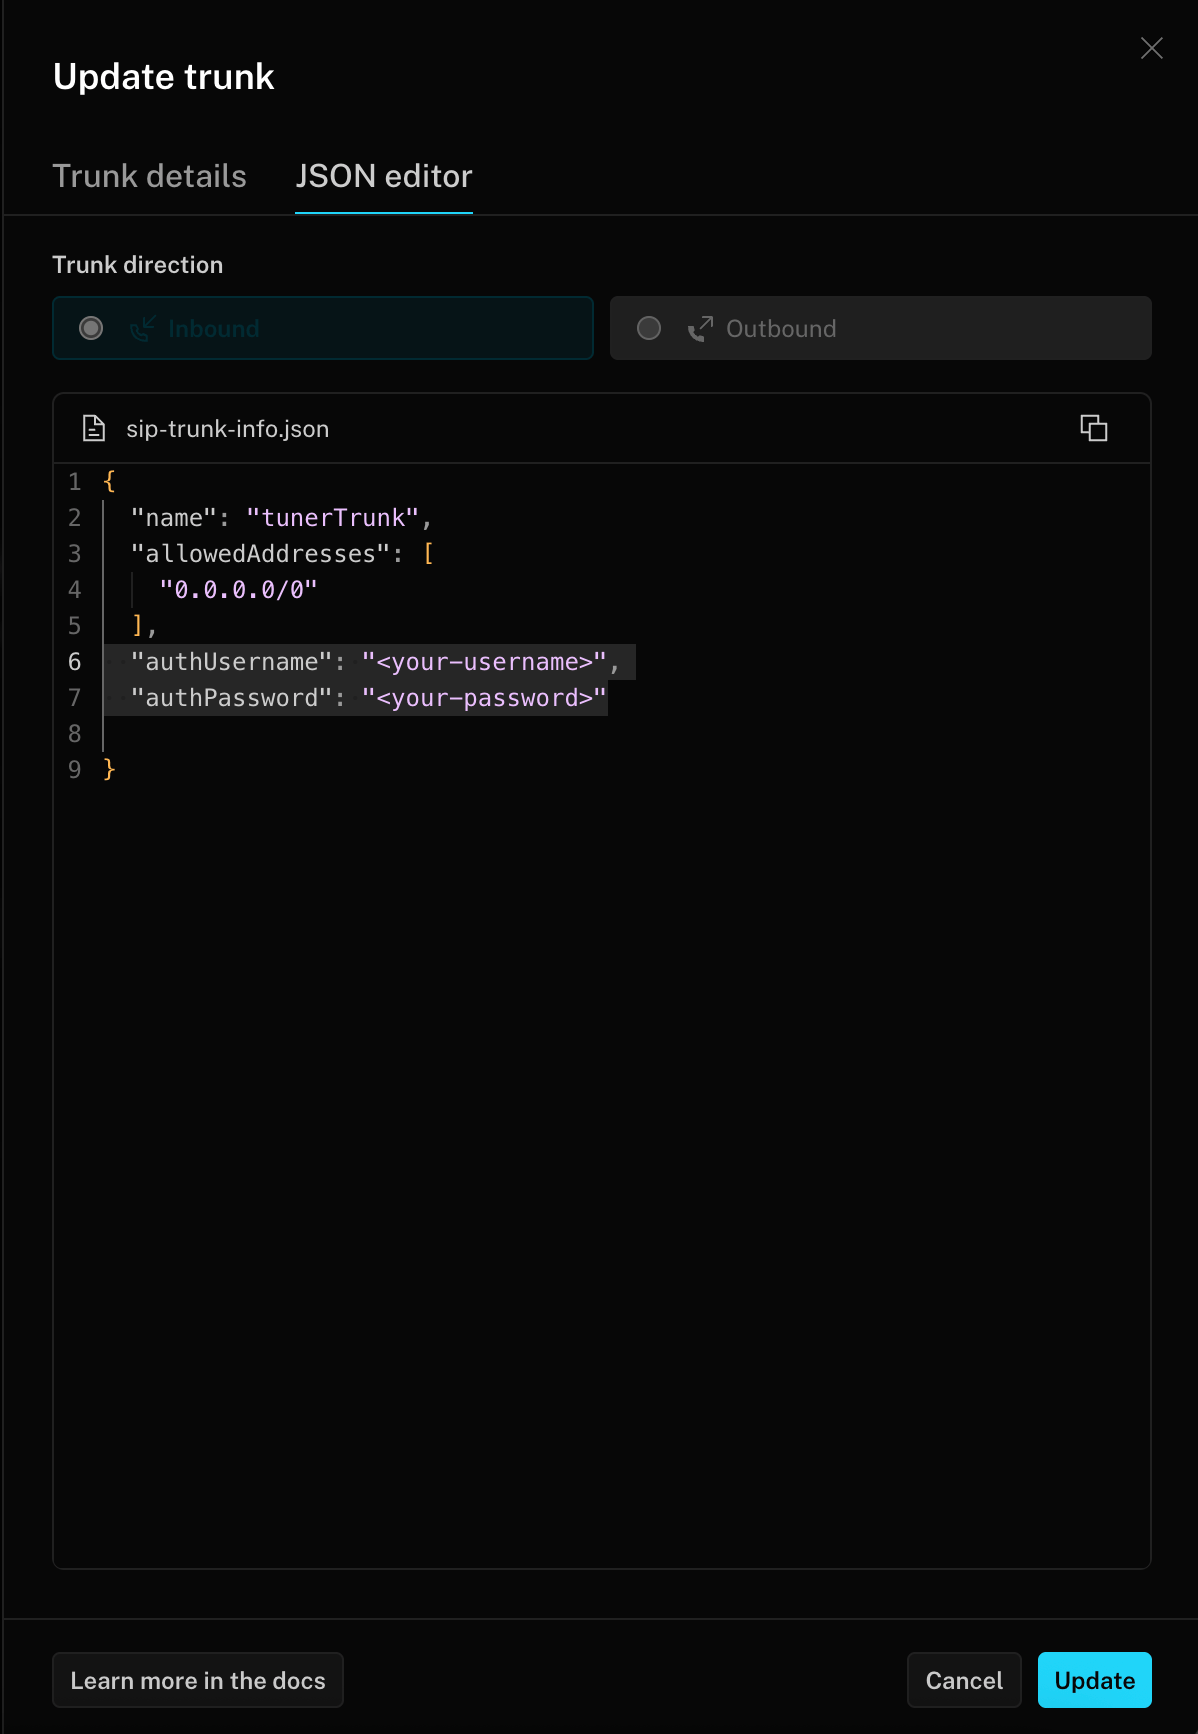Viewport: 1198px width, 1734px height.
Task: Click the outgoing call icon on Outbound
Action: [700, 328]
